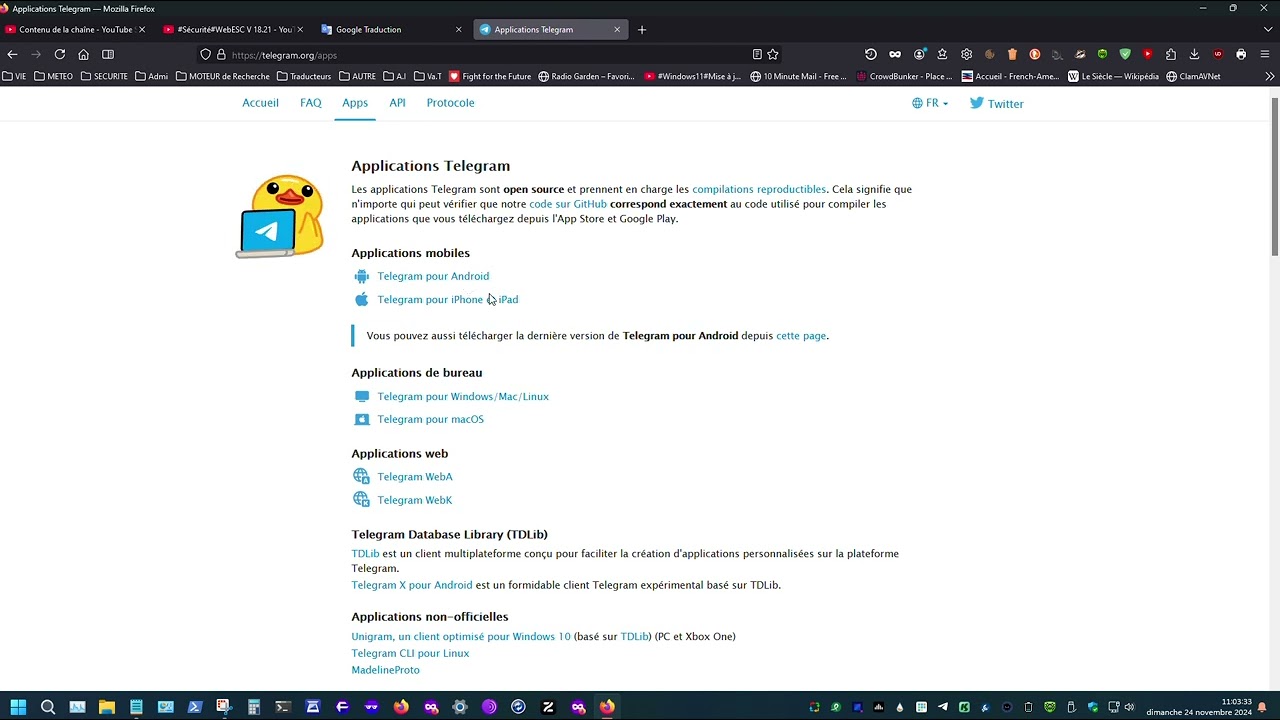The image size is (1280, 720).
Task: Follow the code sur GitHub link
Action: [x=568, y=204]
